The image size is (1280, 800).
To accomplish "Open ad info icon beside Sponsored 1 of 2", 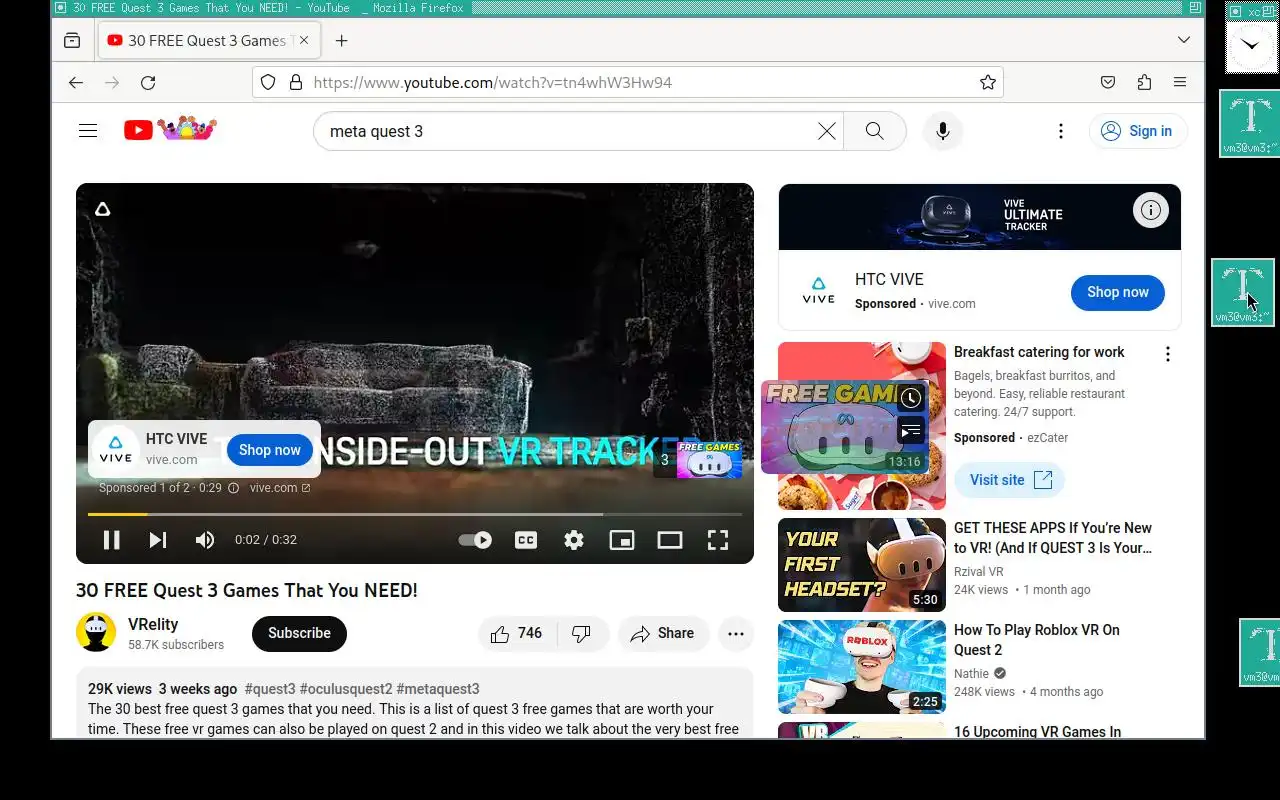I will coord(233,488).
